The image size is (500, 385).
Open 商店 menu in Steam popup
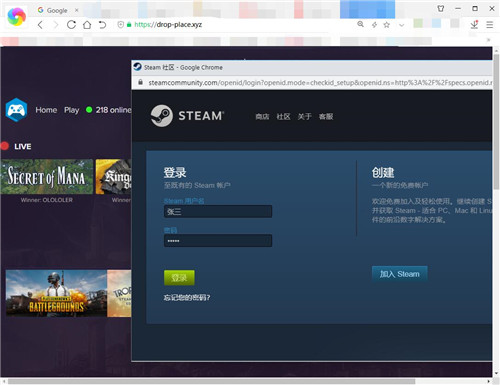262,116
